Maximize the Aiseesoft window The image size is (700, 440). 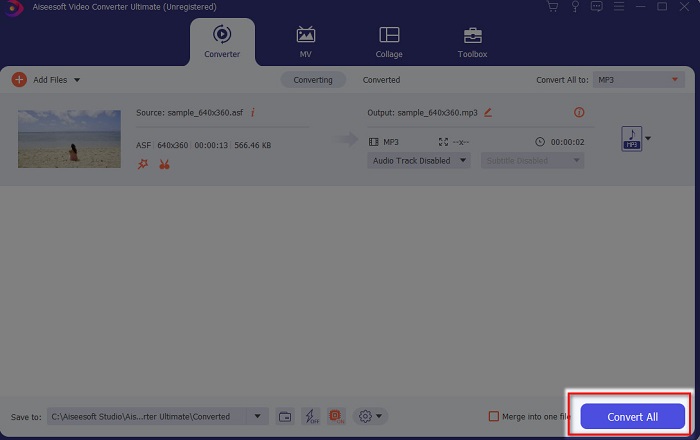coord(662,7)
